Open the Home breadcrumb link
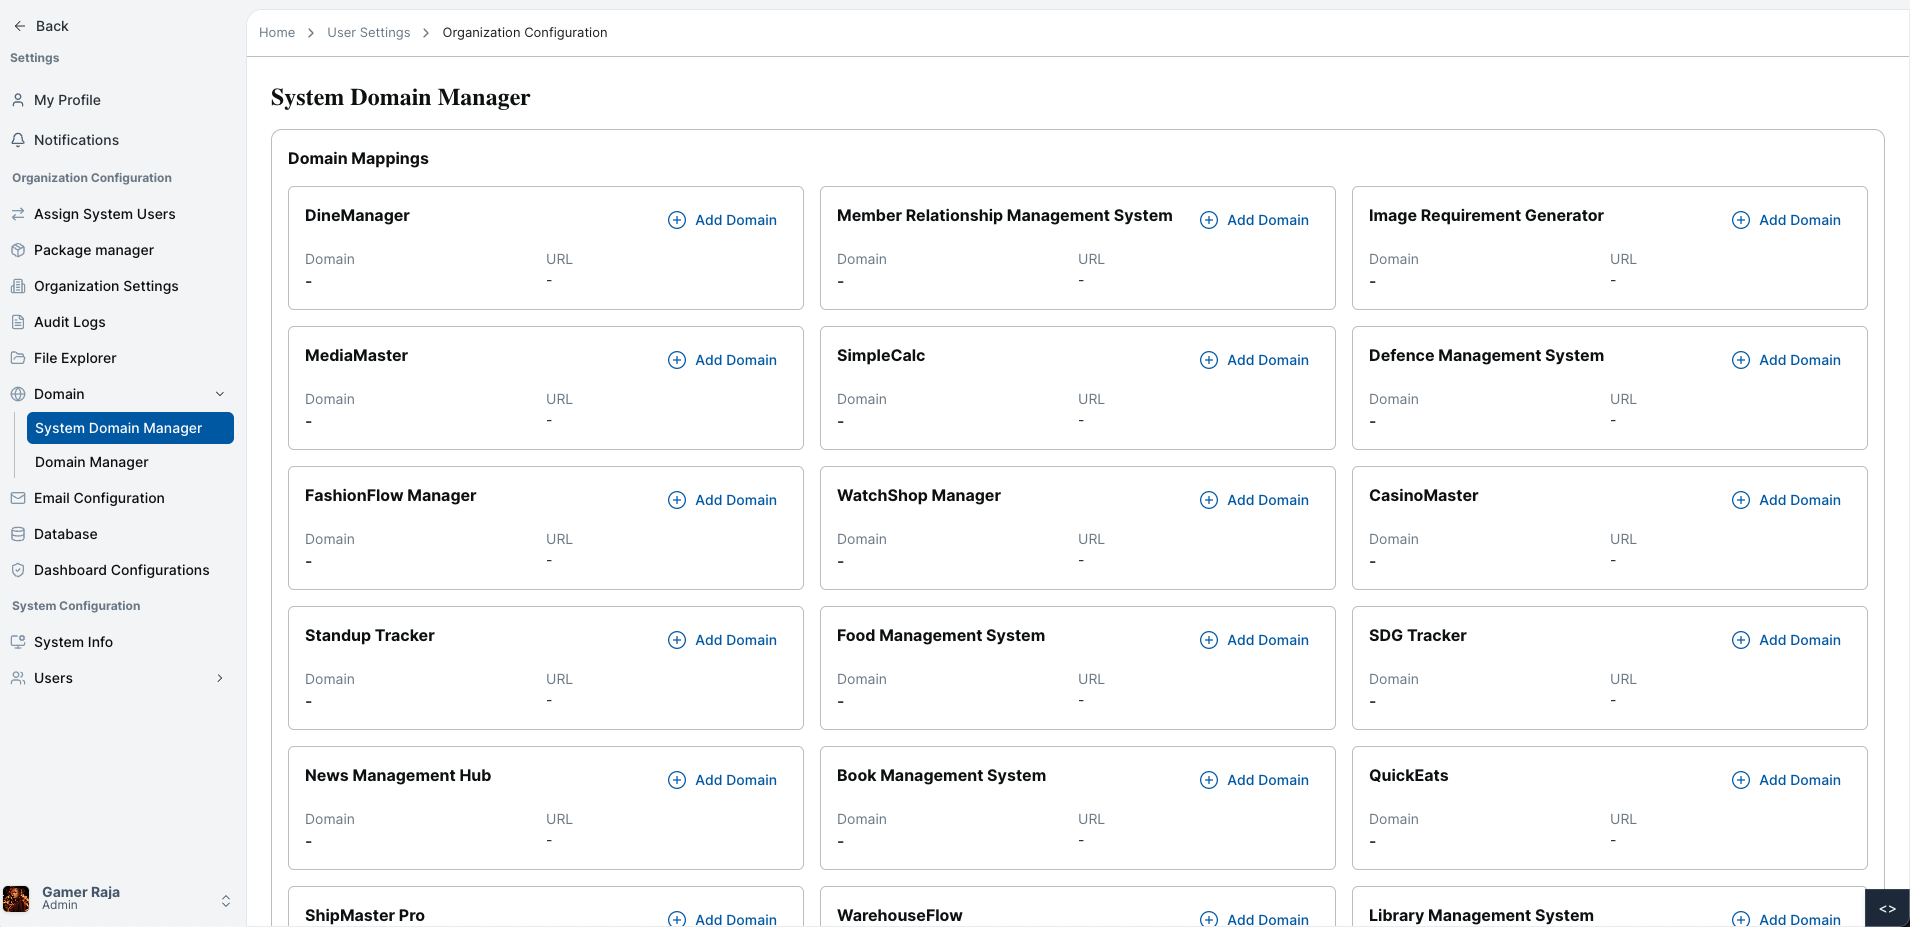1910x927 pixels. coord(277,32)
